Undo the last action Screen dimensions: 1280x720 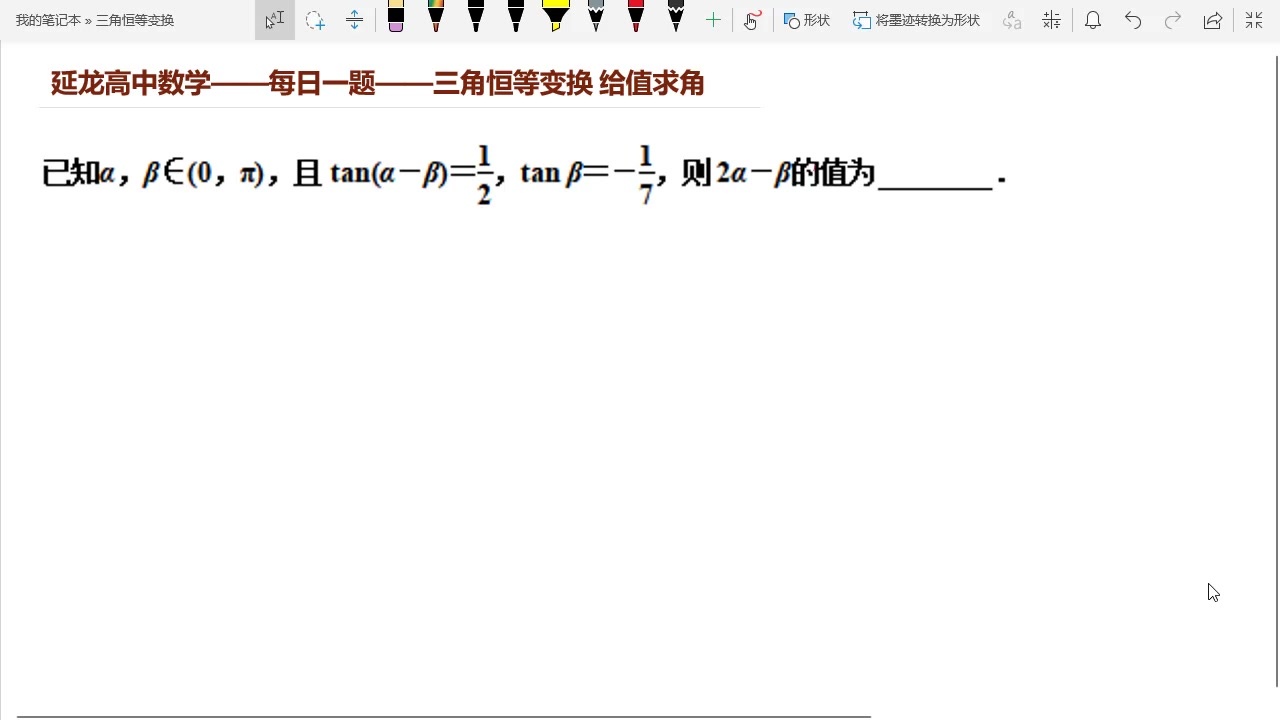pos(1133,20)
